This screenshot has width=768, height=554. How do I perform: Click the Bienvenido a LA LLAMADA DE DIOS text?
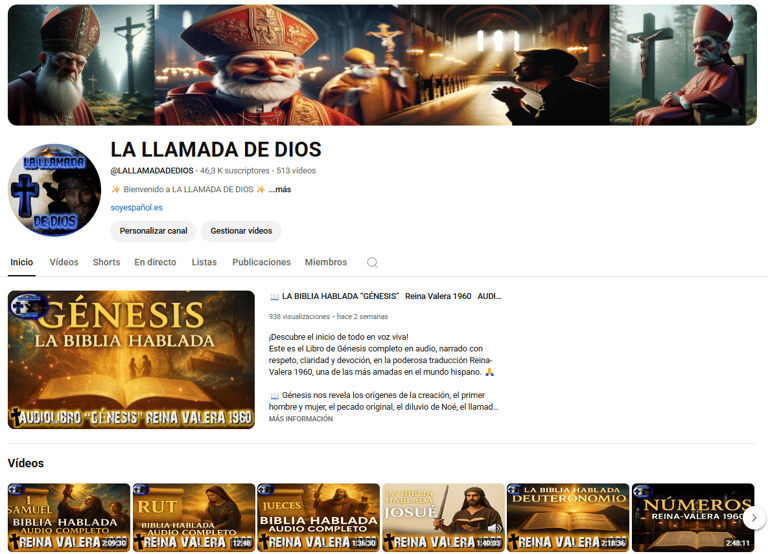(188, 190)
